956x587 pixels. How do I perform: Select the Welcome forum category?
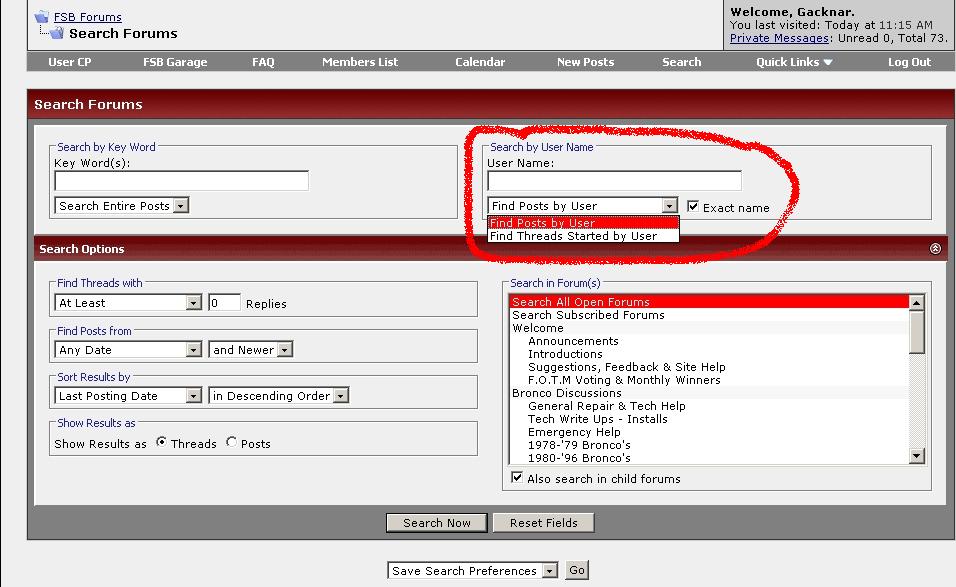click(x=709, y=328)
